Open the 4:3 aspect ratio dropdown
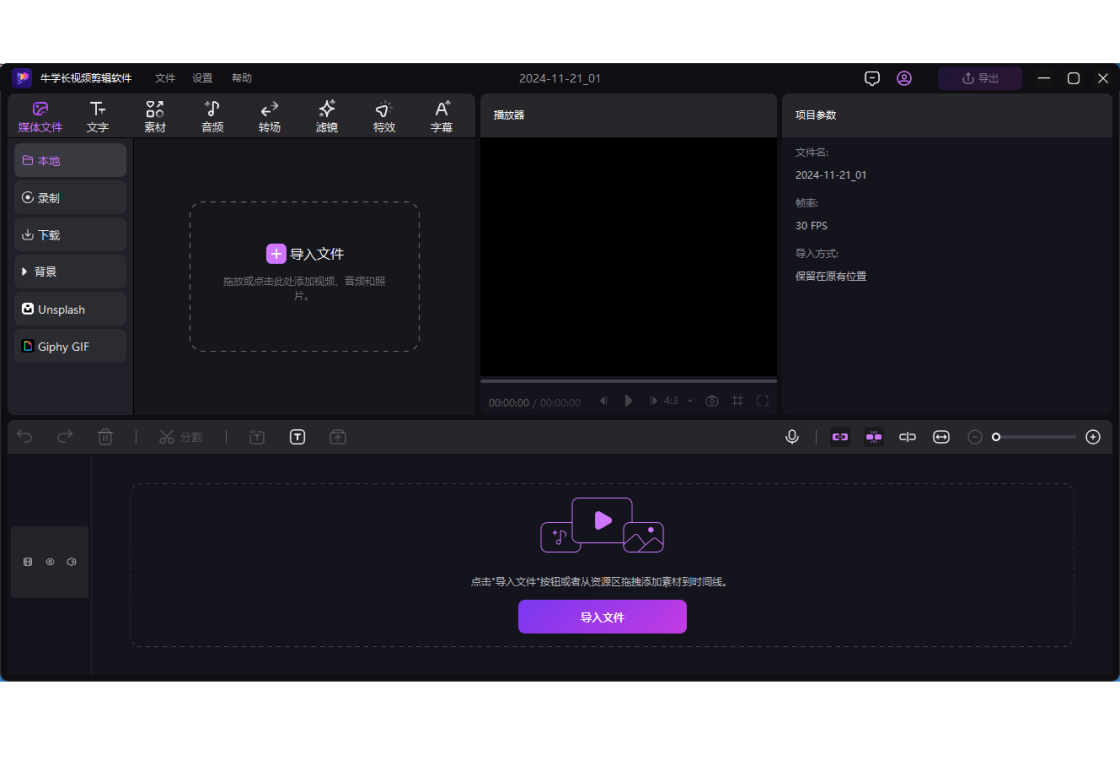This screenshot has height=760, width=1120. (x=679, y=401)
